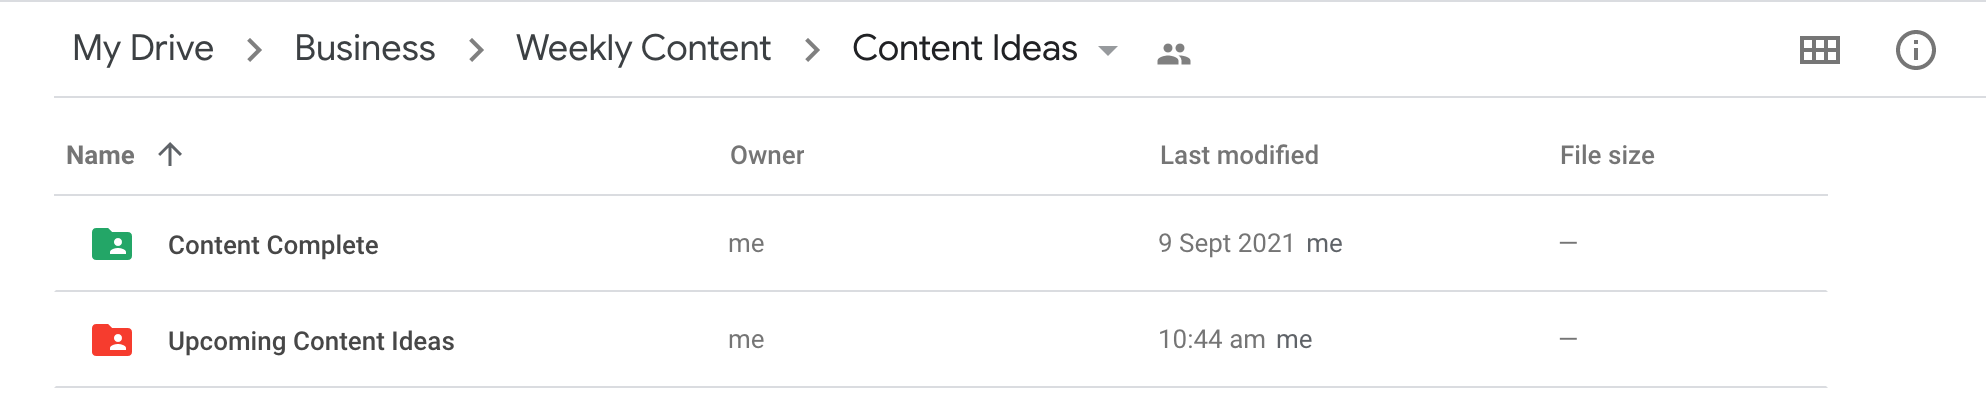
Task: Go to My Drive in breadcrumb
Action: pyautogui.click(x=143, y=48)
